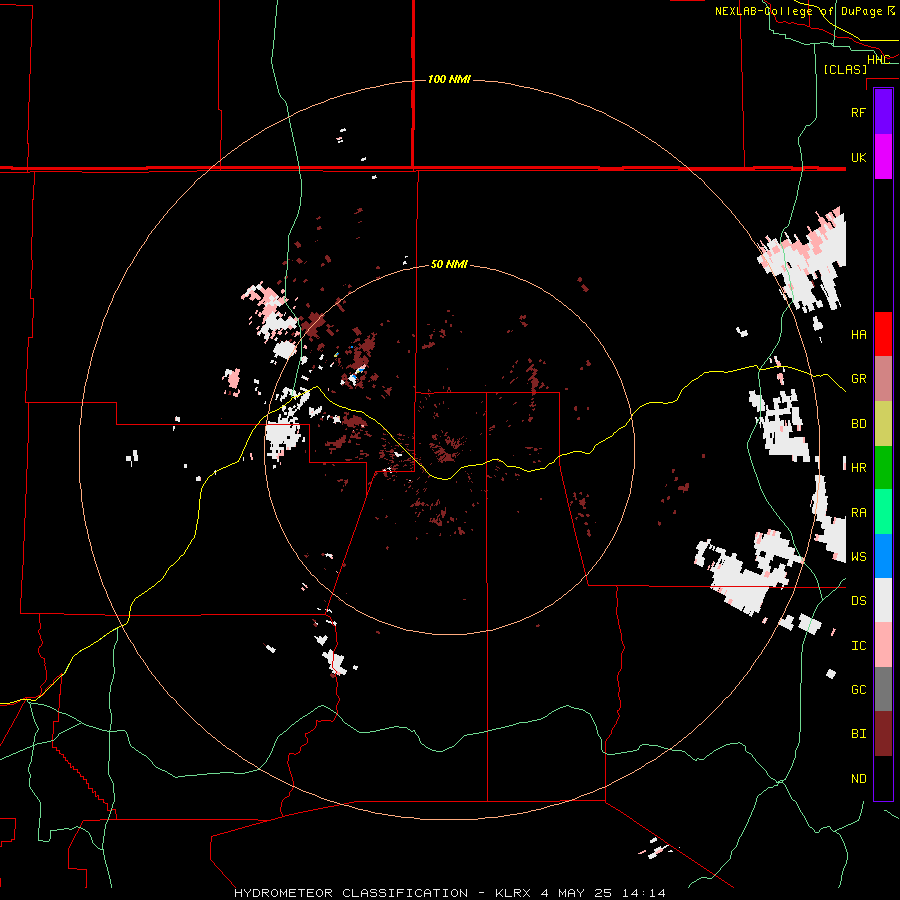900x900 pixels.
Task: Click the GC gray legend swatch
Action: coord(883,689)
